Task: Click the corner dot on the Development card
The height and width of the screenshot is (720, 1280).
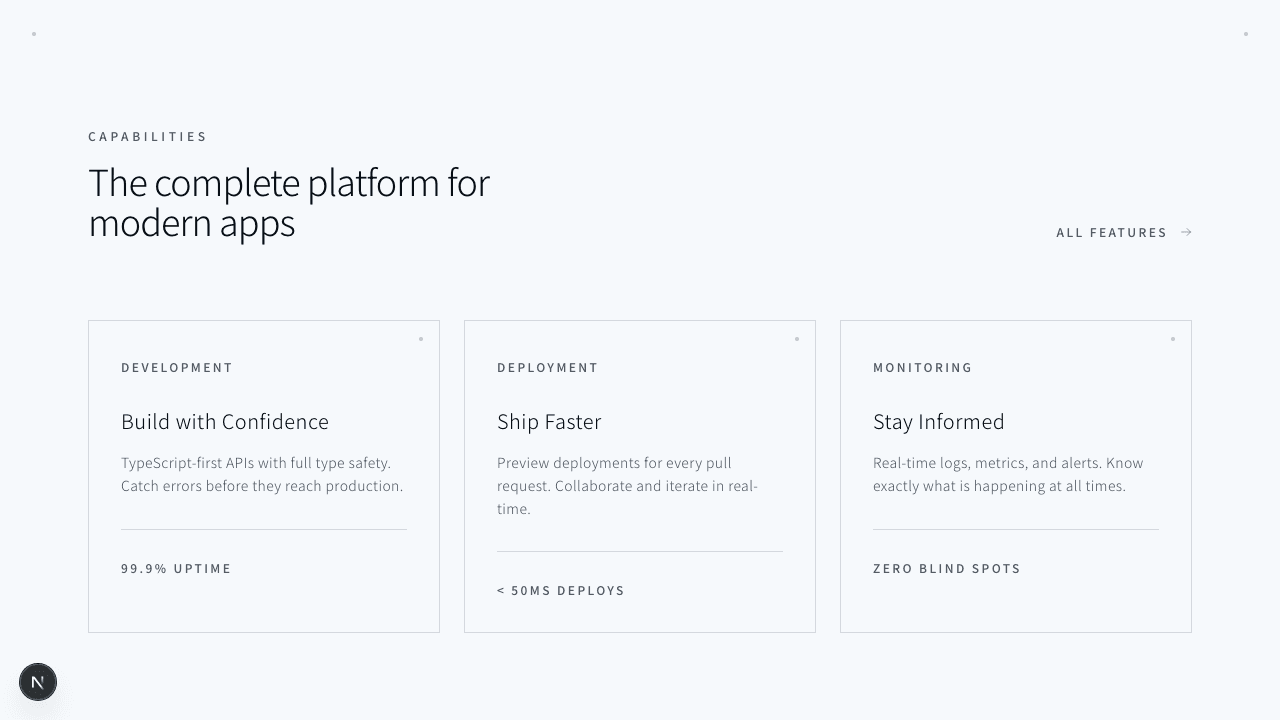Action: (x=421, y=339)
